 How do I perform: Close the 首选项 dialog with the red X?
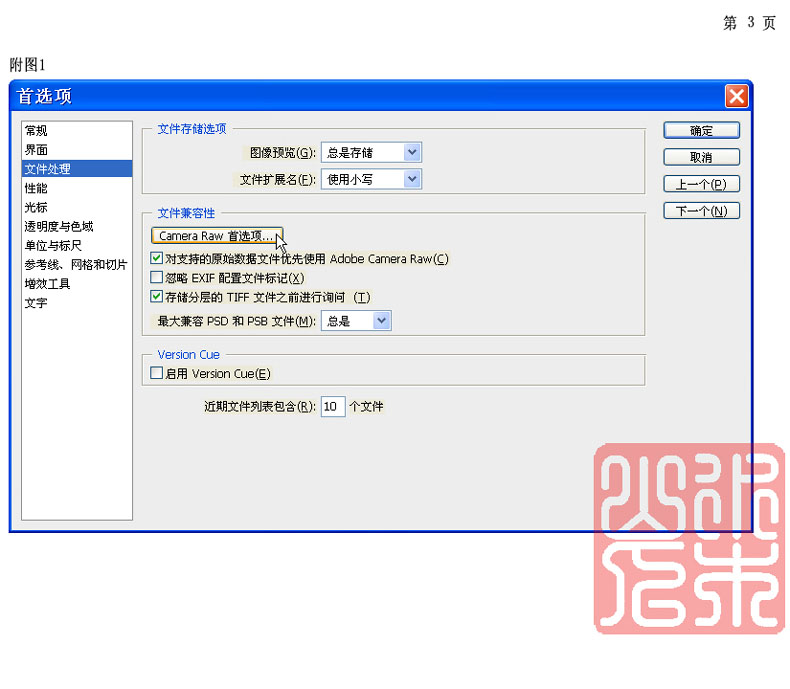point(736,96)
